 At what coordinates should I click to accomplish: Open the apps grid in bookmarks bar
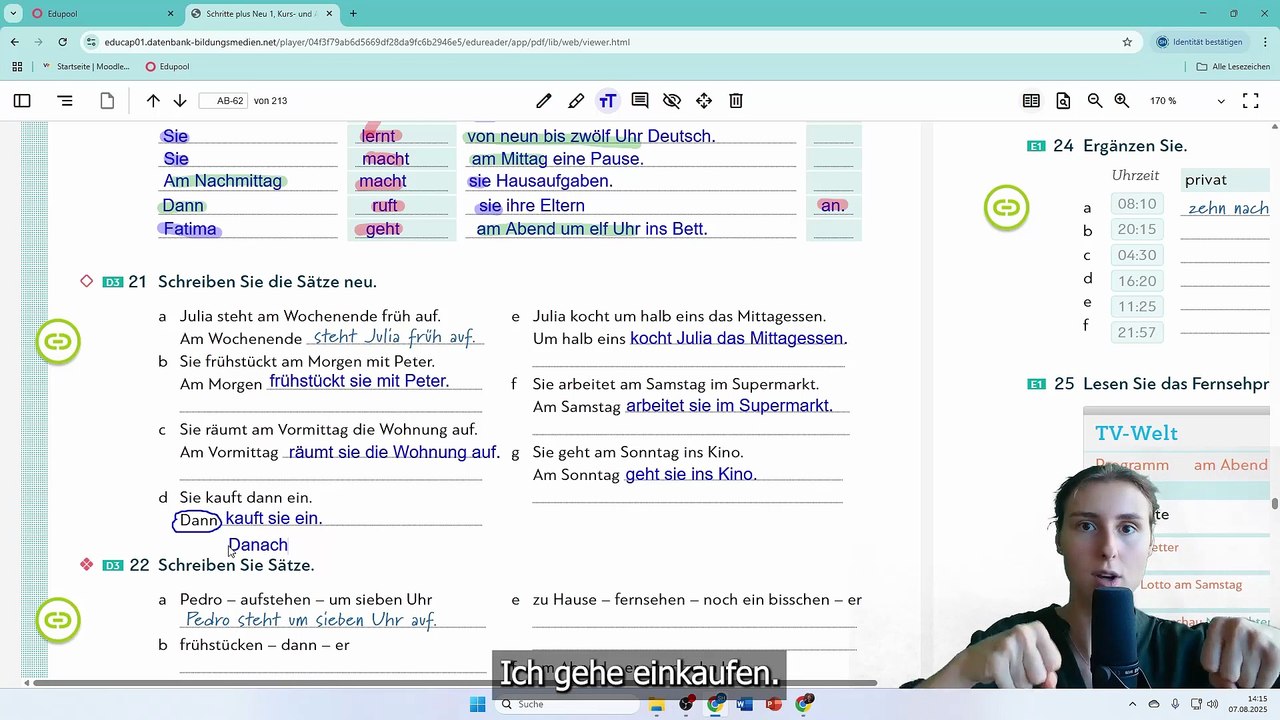[x=17, y=67]
